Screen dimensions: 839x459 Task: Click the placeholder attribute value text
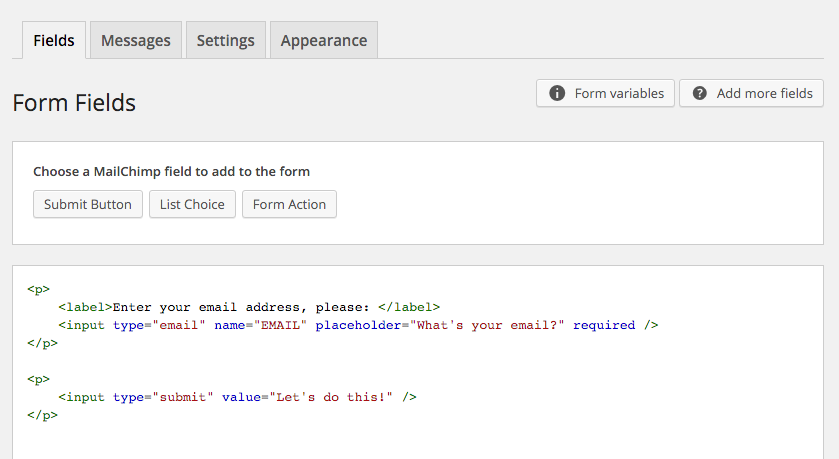point(487,325)
